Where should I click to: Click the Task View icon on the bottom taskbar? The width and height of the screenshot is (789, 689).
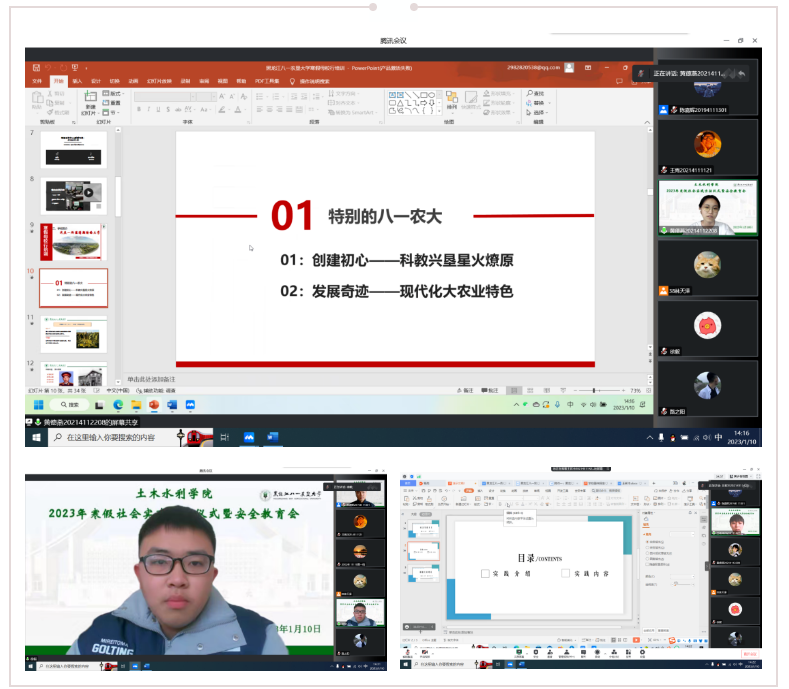coord(224,437)
